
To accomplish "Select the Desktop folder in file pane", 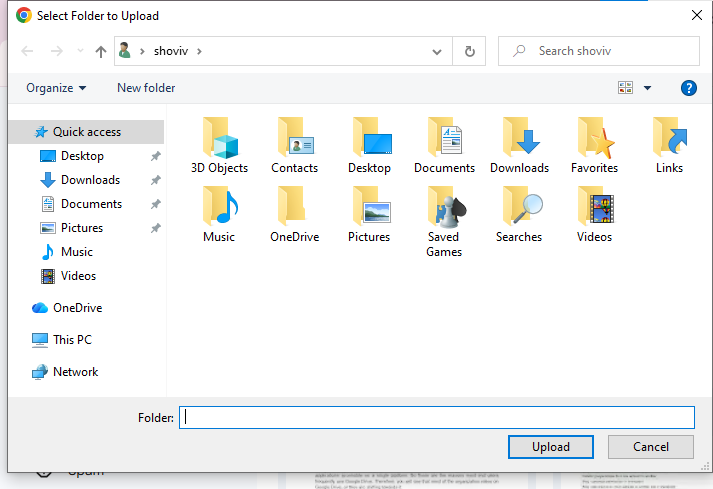I will click(x=369, y=145).
